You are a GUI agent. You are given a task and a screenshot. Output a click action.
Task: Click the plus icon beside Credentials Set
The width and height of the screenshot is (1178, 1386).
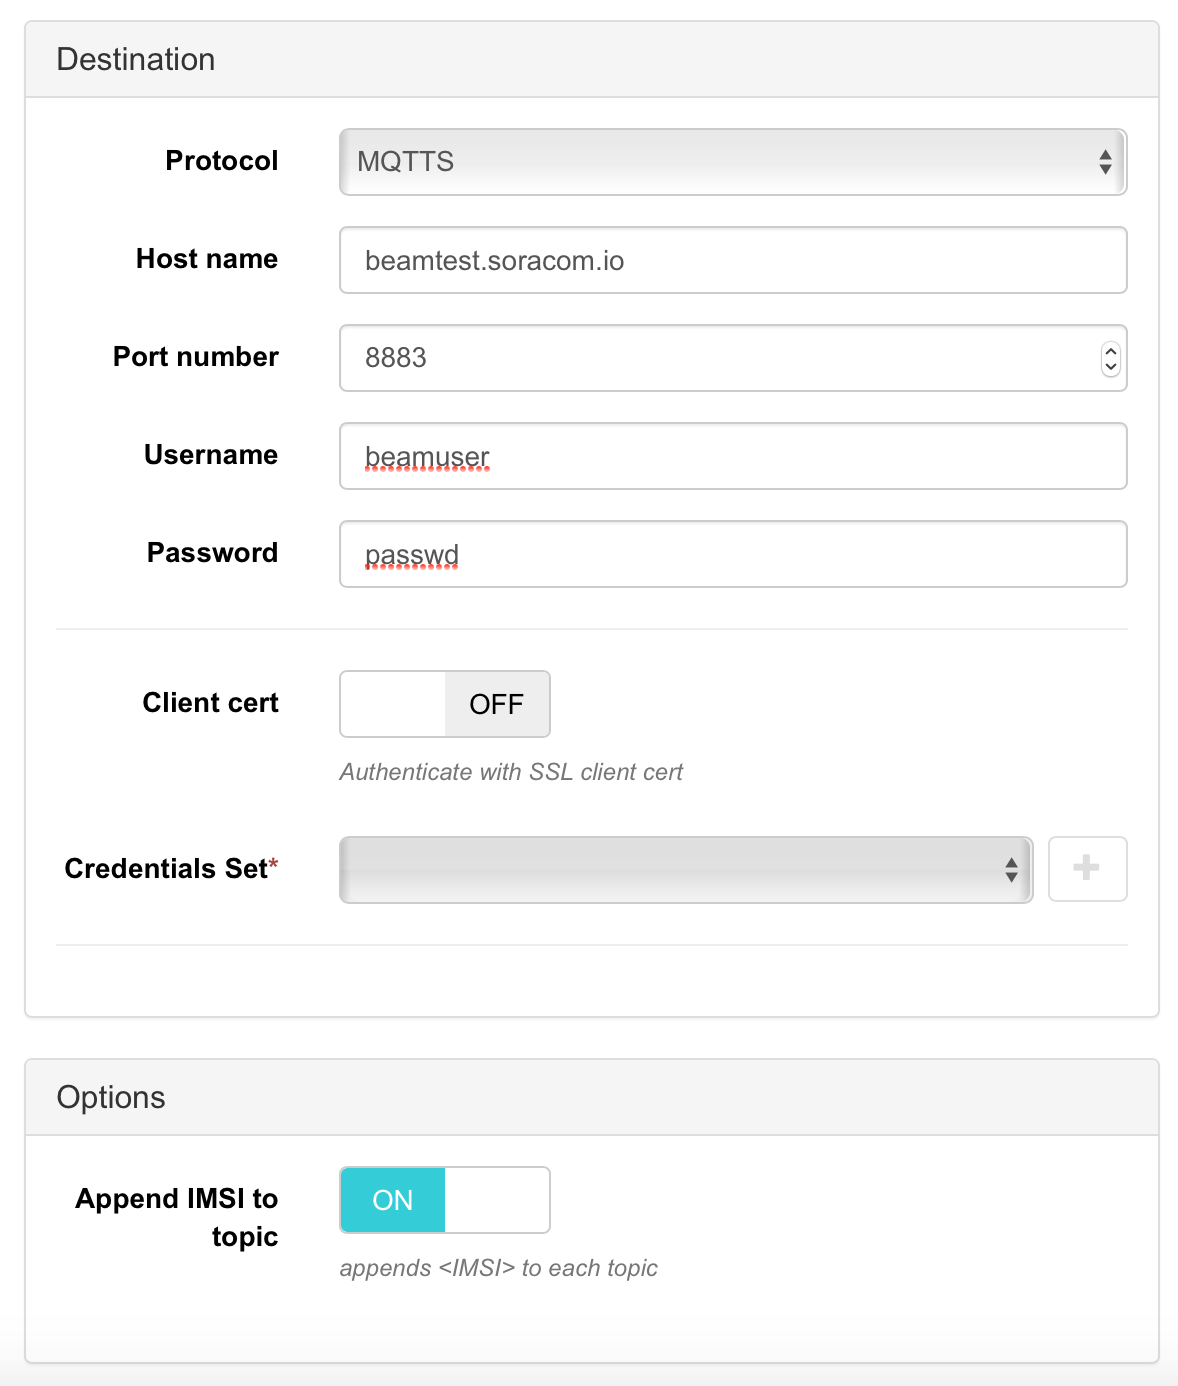pos(1087,869)
